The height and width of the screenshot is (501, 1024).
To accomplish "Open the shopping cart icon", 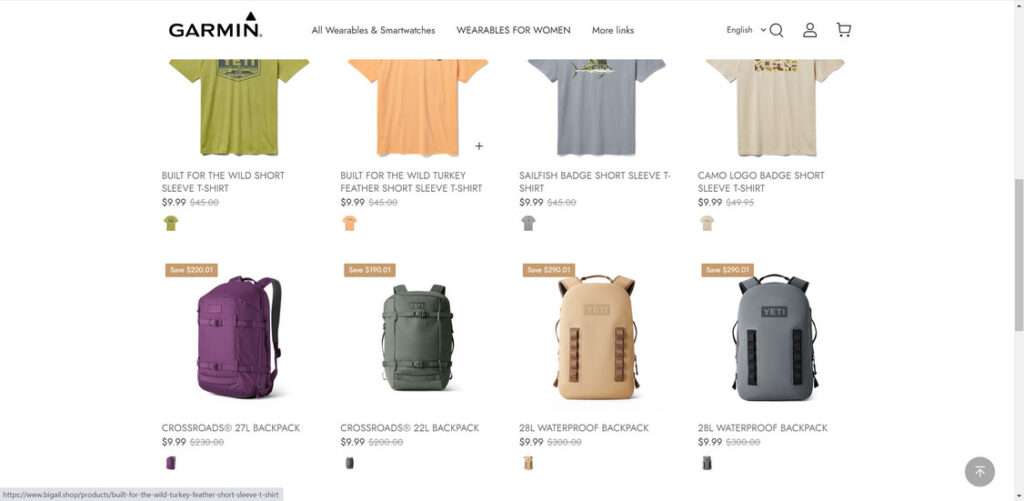I will point(844,30).
